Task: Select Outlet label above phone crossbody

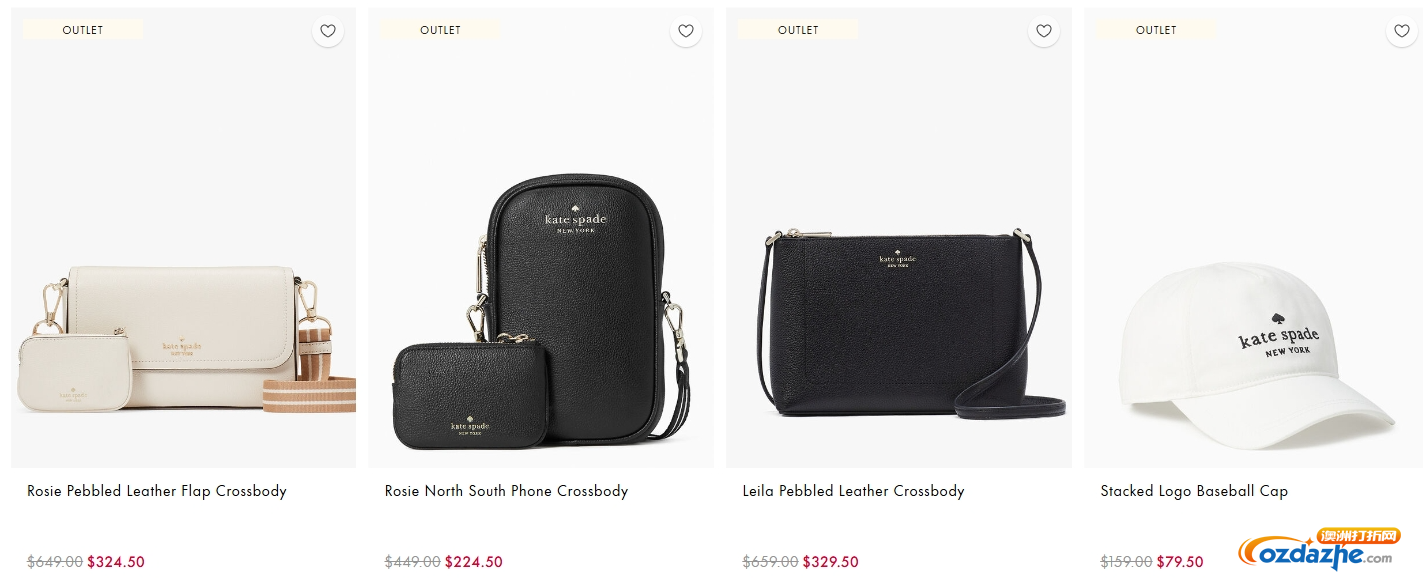Action: (x=440, y=30)
